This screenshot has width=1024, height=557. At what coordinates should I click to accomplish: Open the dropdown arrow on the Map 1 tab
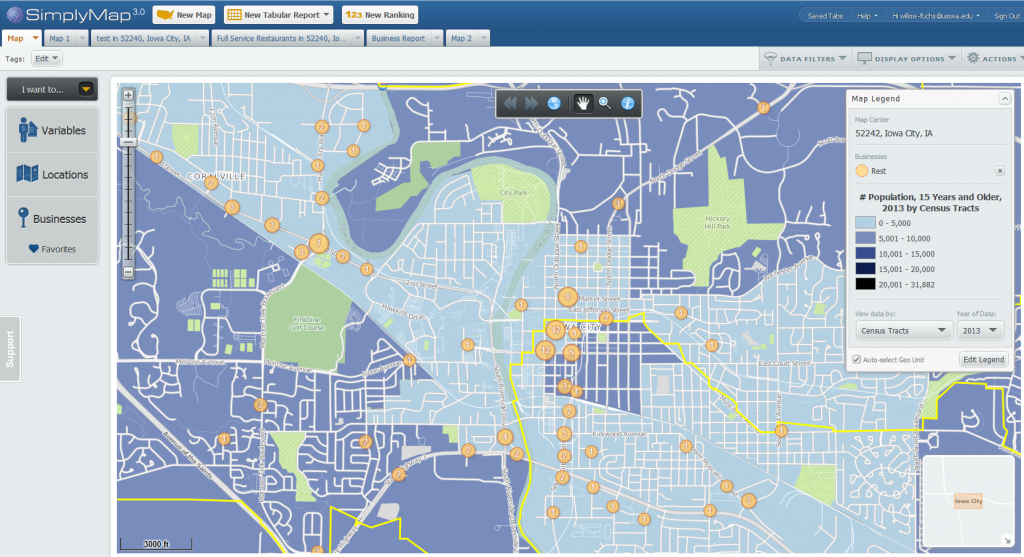click(82, 39)
